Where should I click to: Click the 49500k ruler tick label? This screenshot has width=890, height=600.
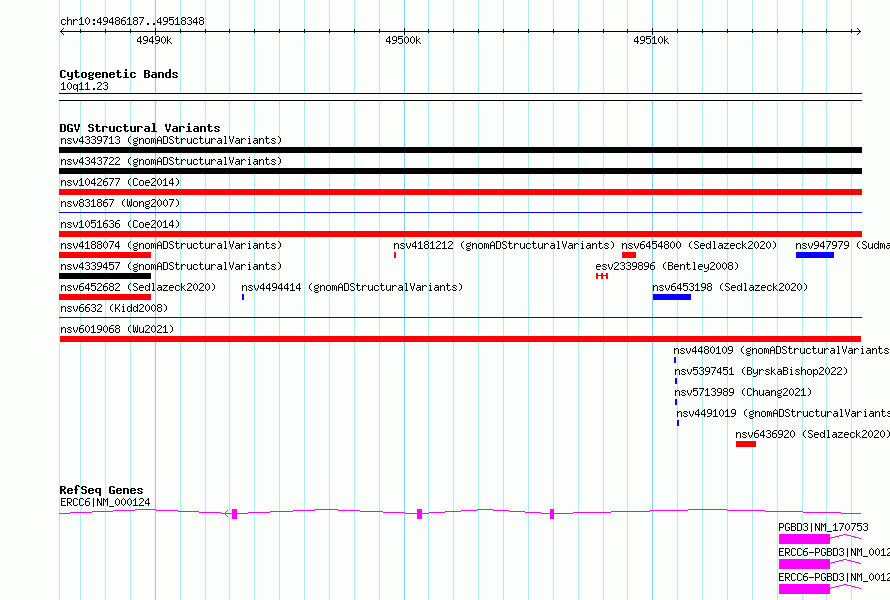[403, 40]
